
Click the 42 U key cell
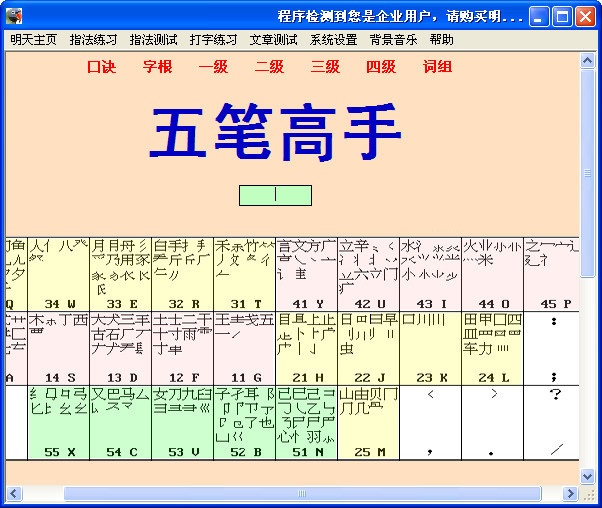point(369,274)
